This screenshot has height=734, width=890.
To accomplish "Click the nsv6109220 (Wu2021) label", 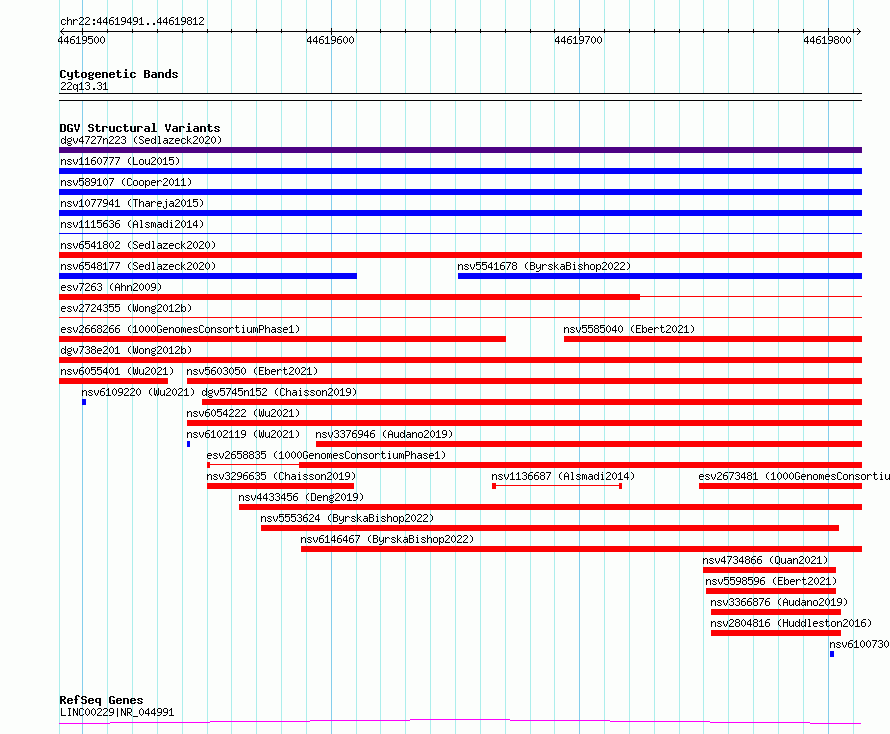I will point(138,392).
